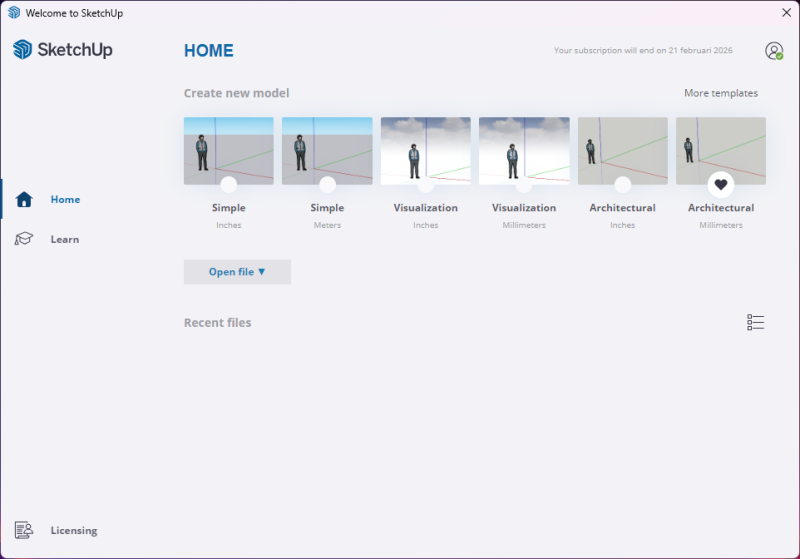Click the Learn graduation cap icon
The height and width of the screenshot is (559, 800).
25,239
